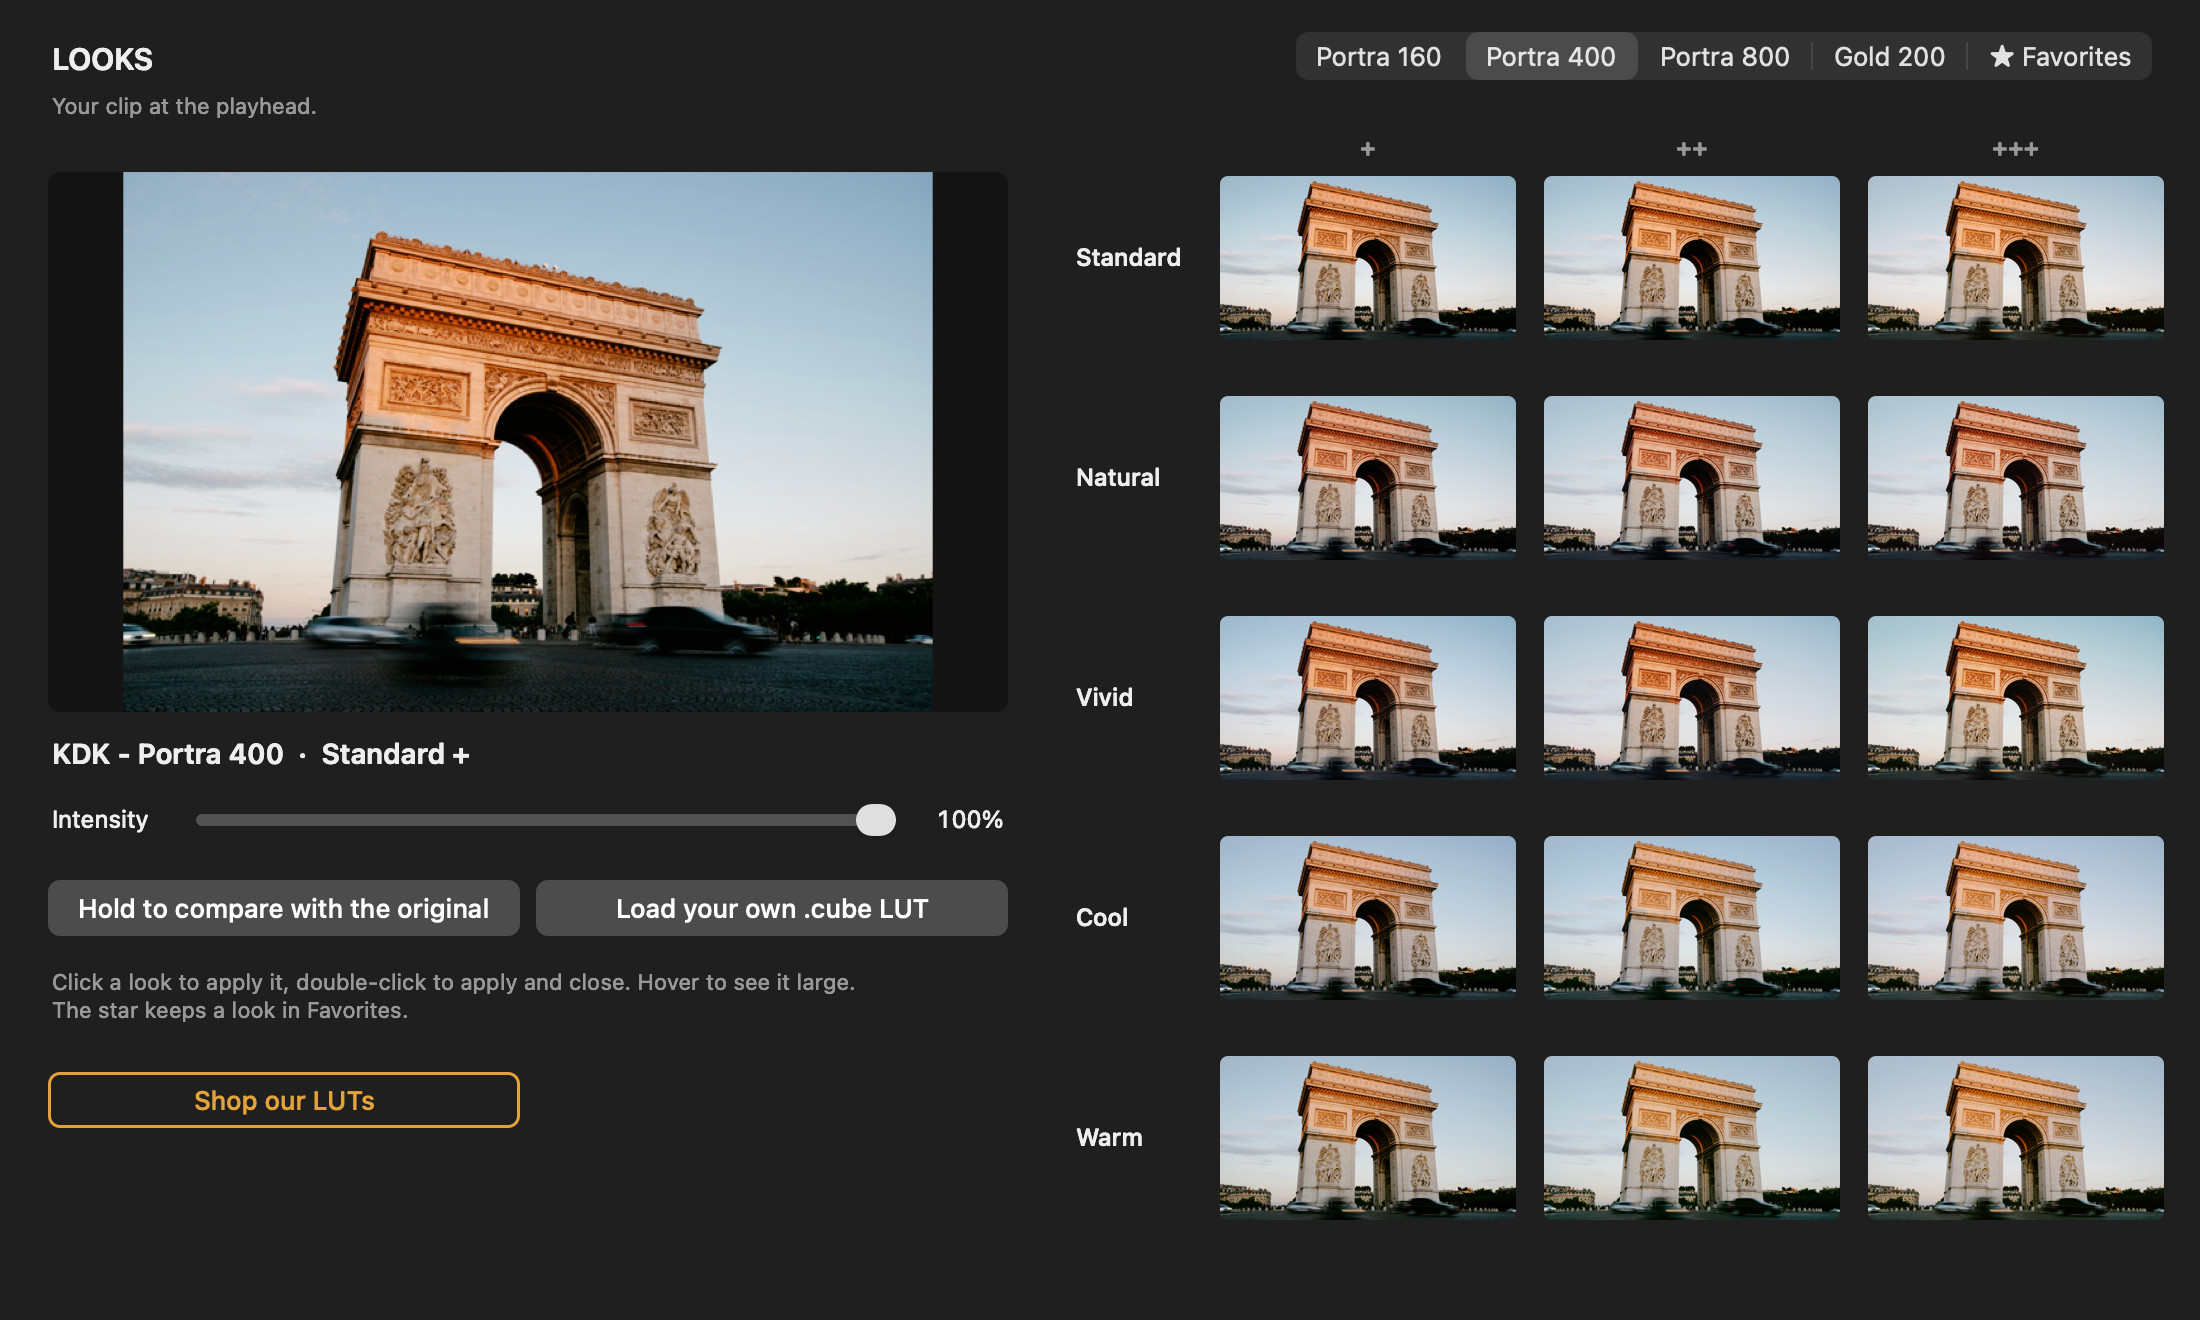
Task: Click the single plus column header
Action: pyautogui.click(x=1368, y=149)
